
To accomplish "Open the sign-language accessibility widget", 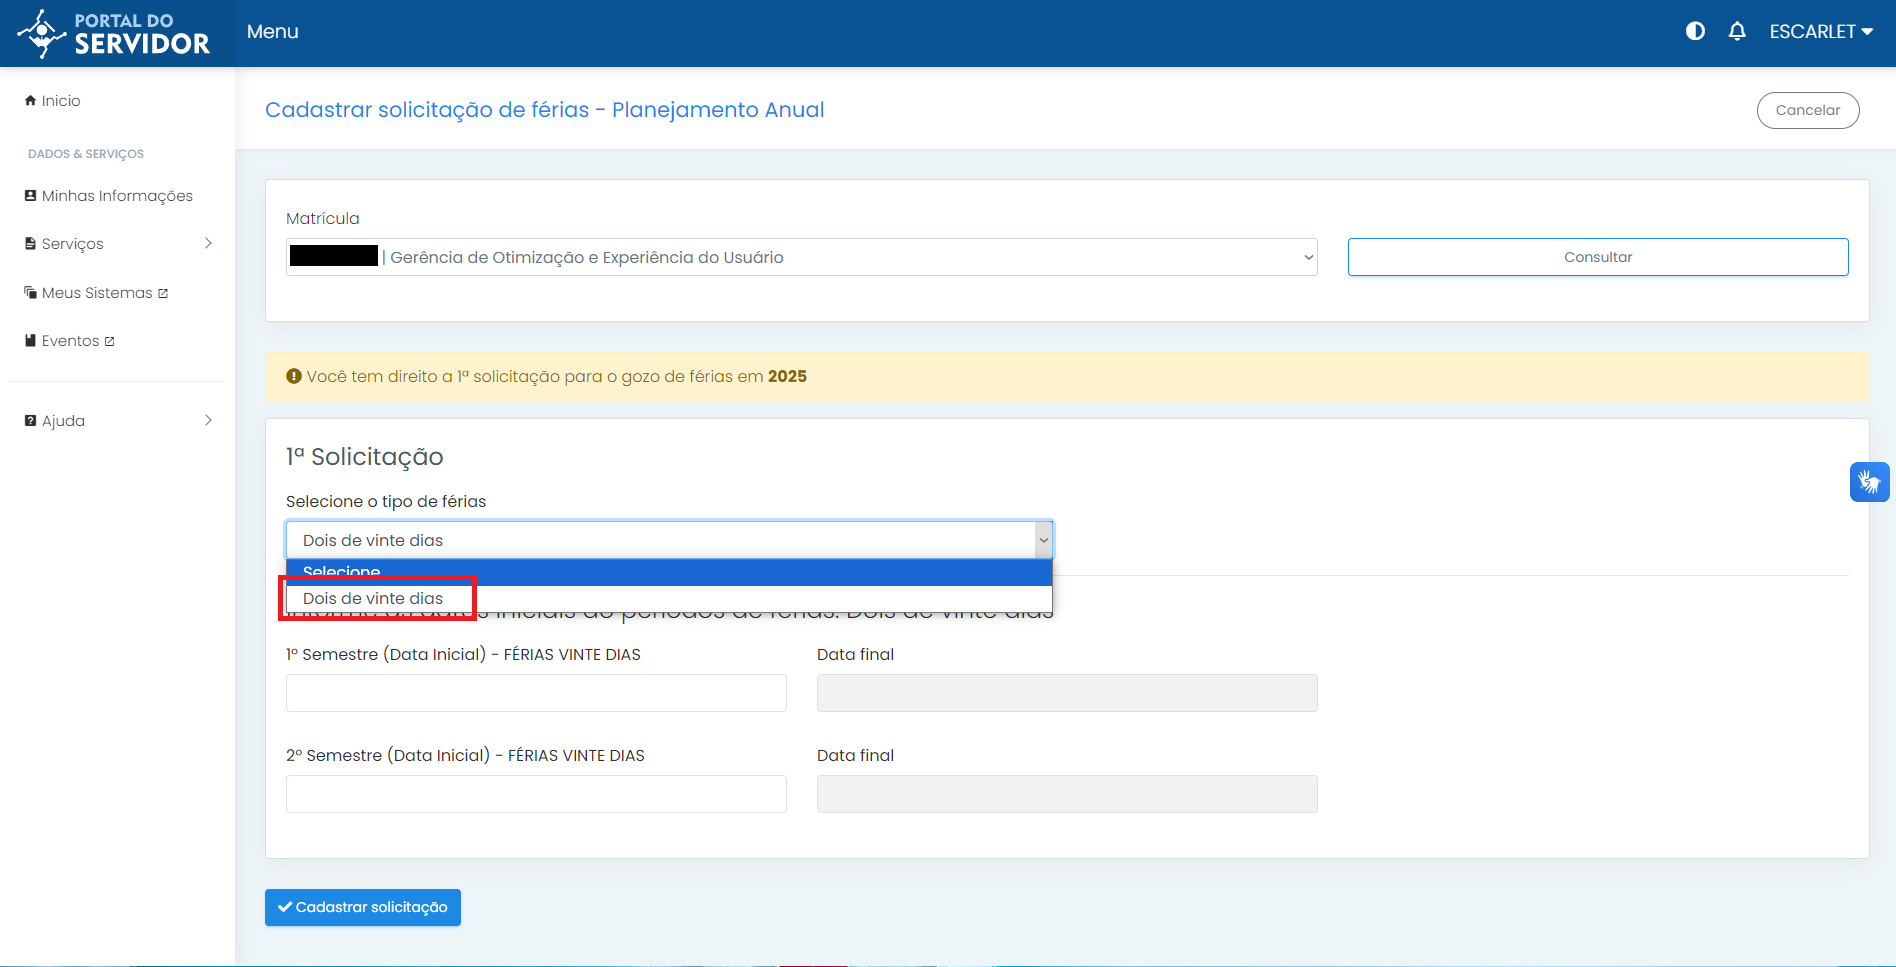I will click(1869, 482).
